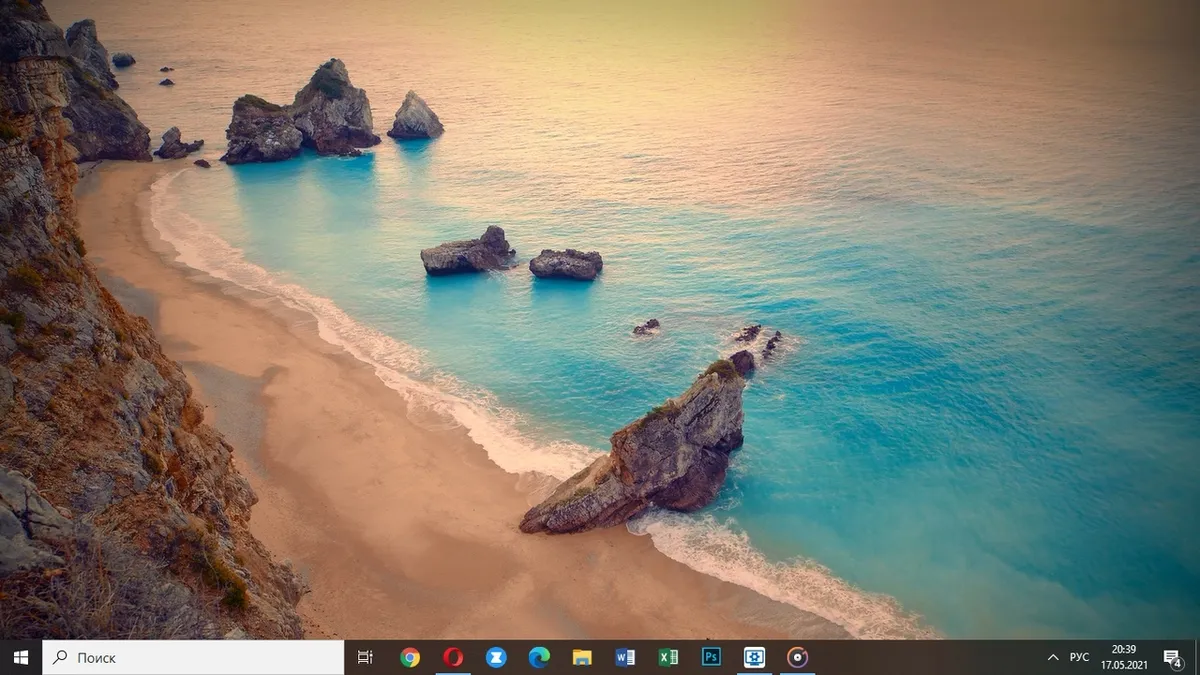Viewport: 1200px width, 675px height.
Task: Open the notification center with 4 alerts
Action: tap(1173, 657)
